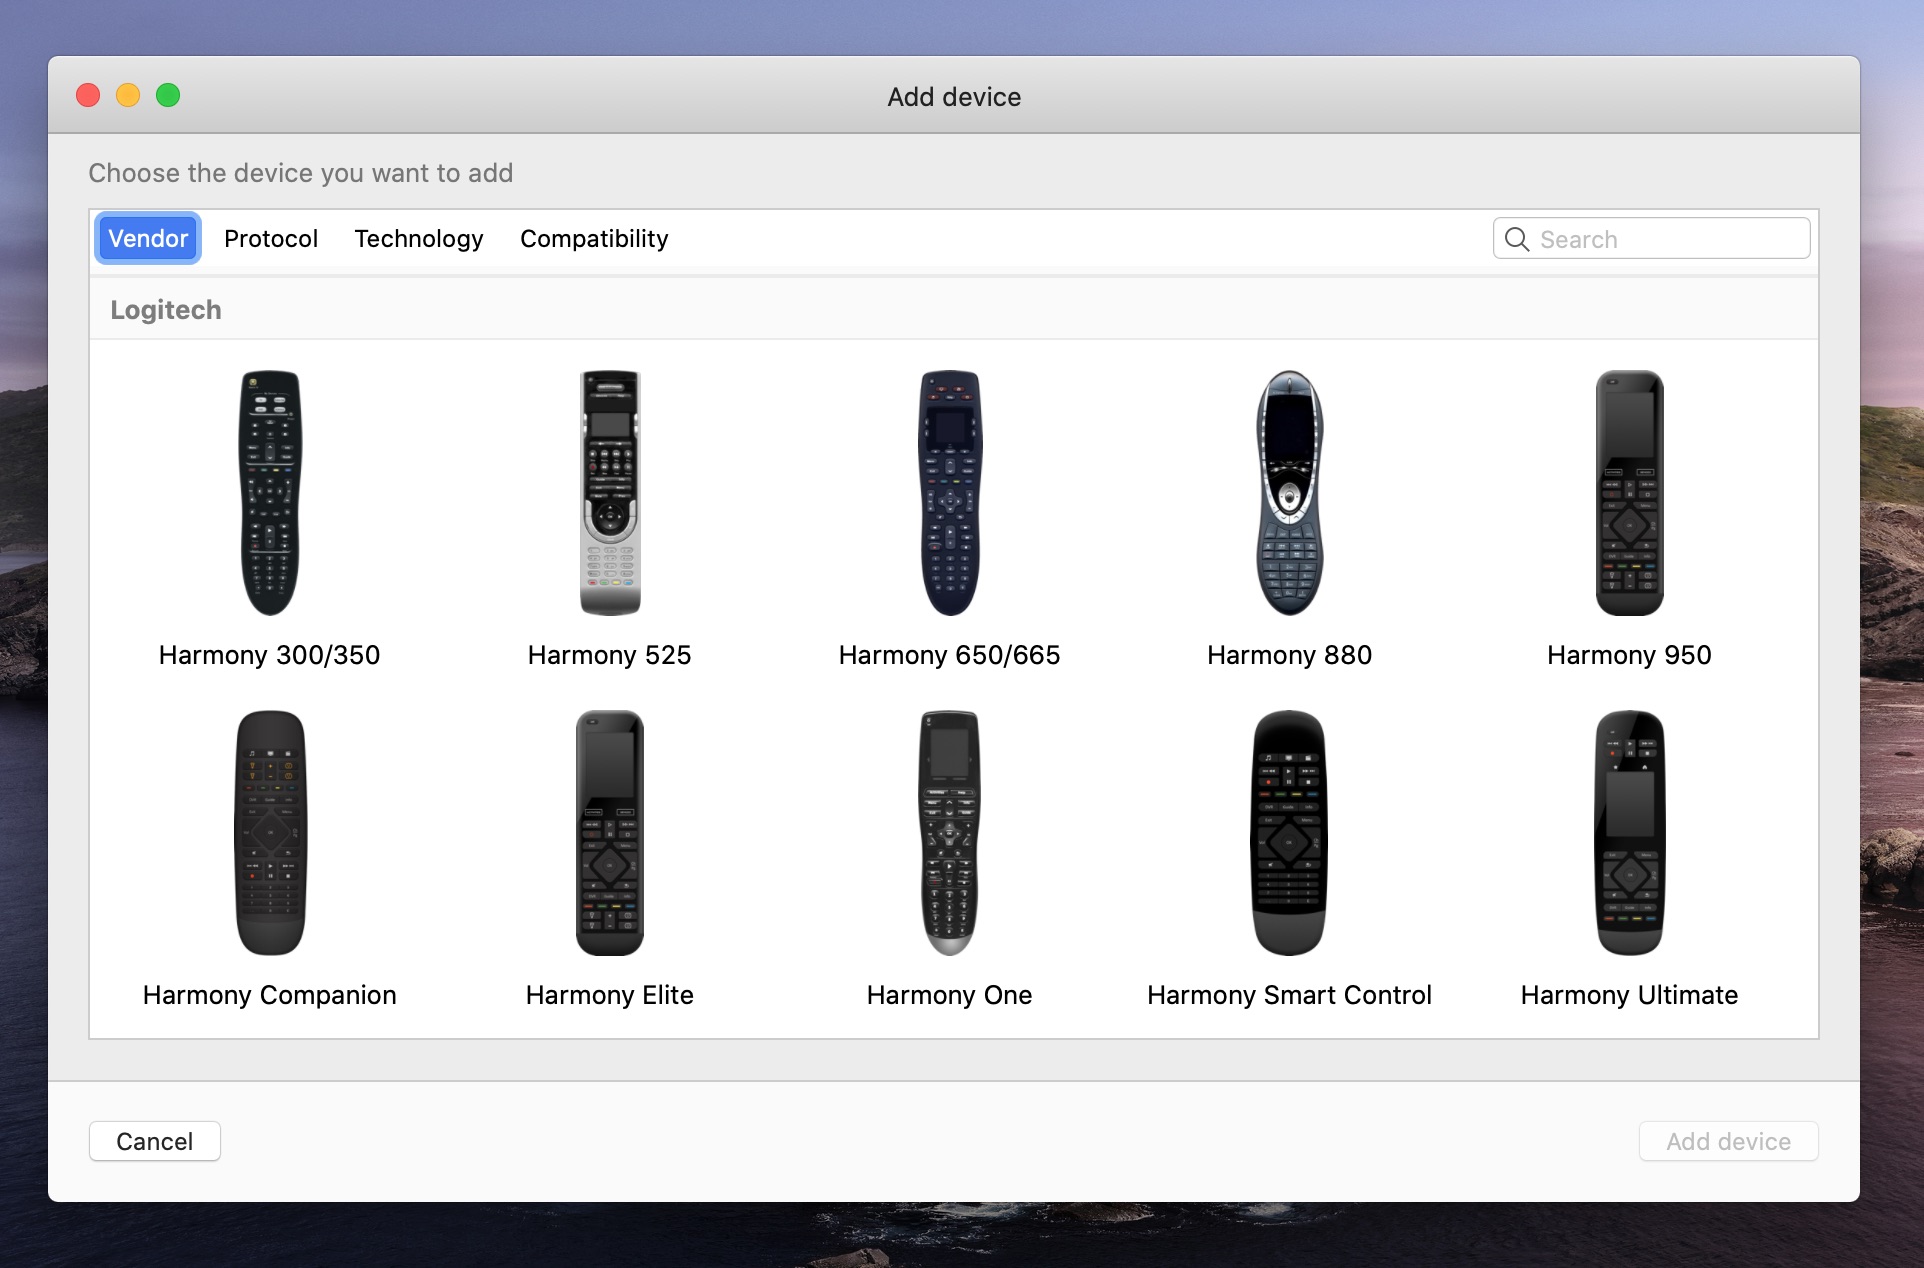Screen dimensions: 1924x1268
Task: Switch to the Vendor tab
Action: coord(148,239)
